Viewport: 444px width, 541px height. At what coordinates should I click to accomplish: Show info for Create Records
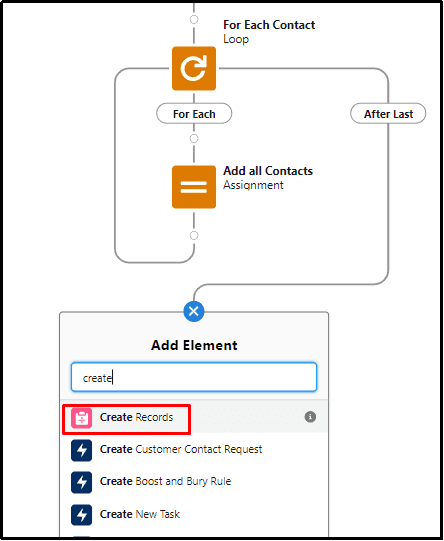click(x=310, y=417)
